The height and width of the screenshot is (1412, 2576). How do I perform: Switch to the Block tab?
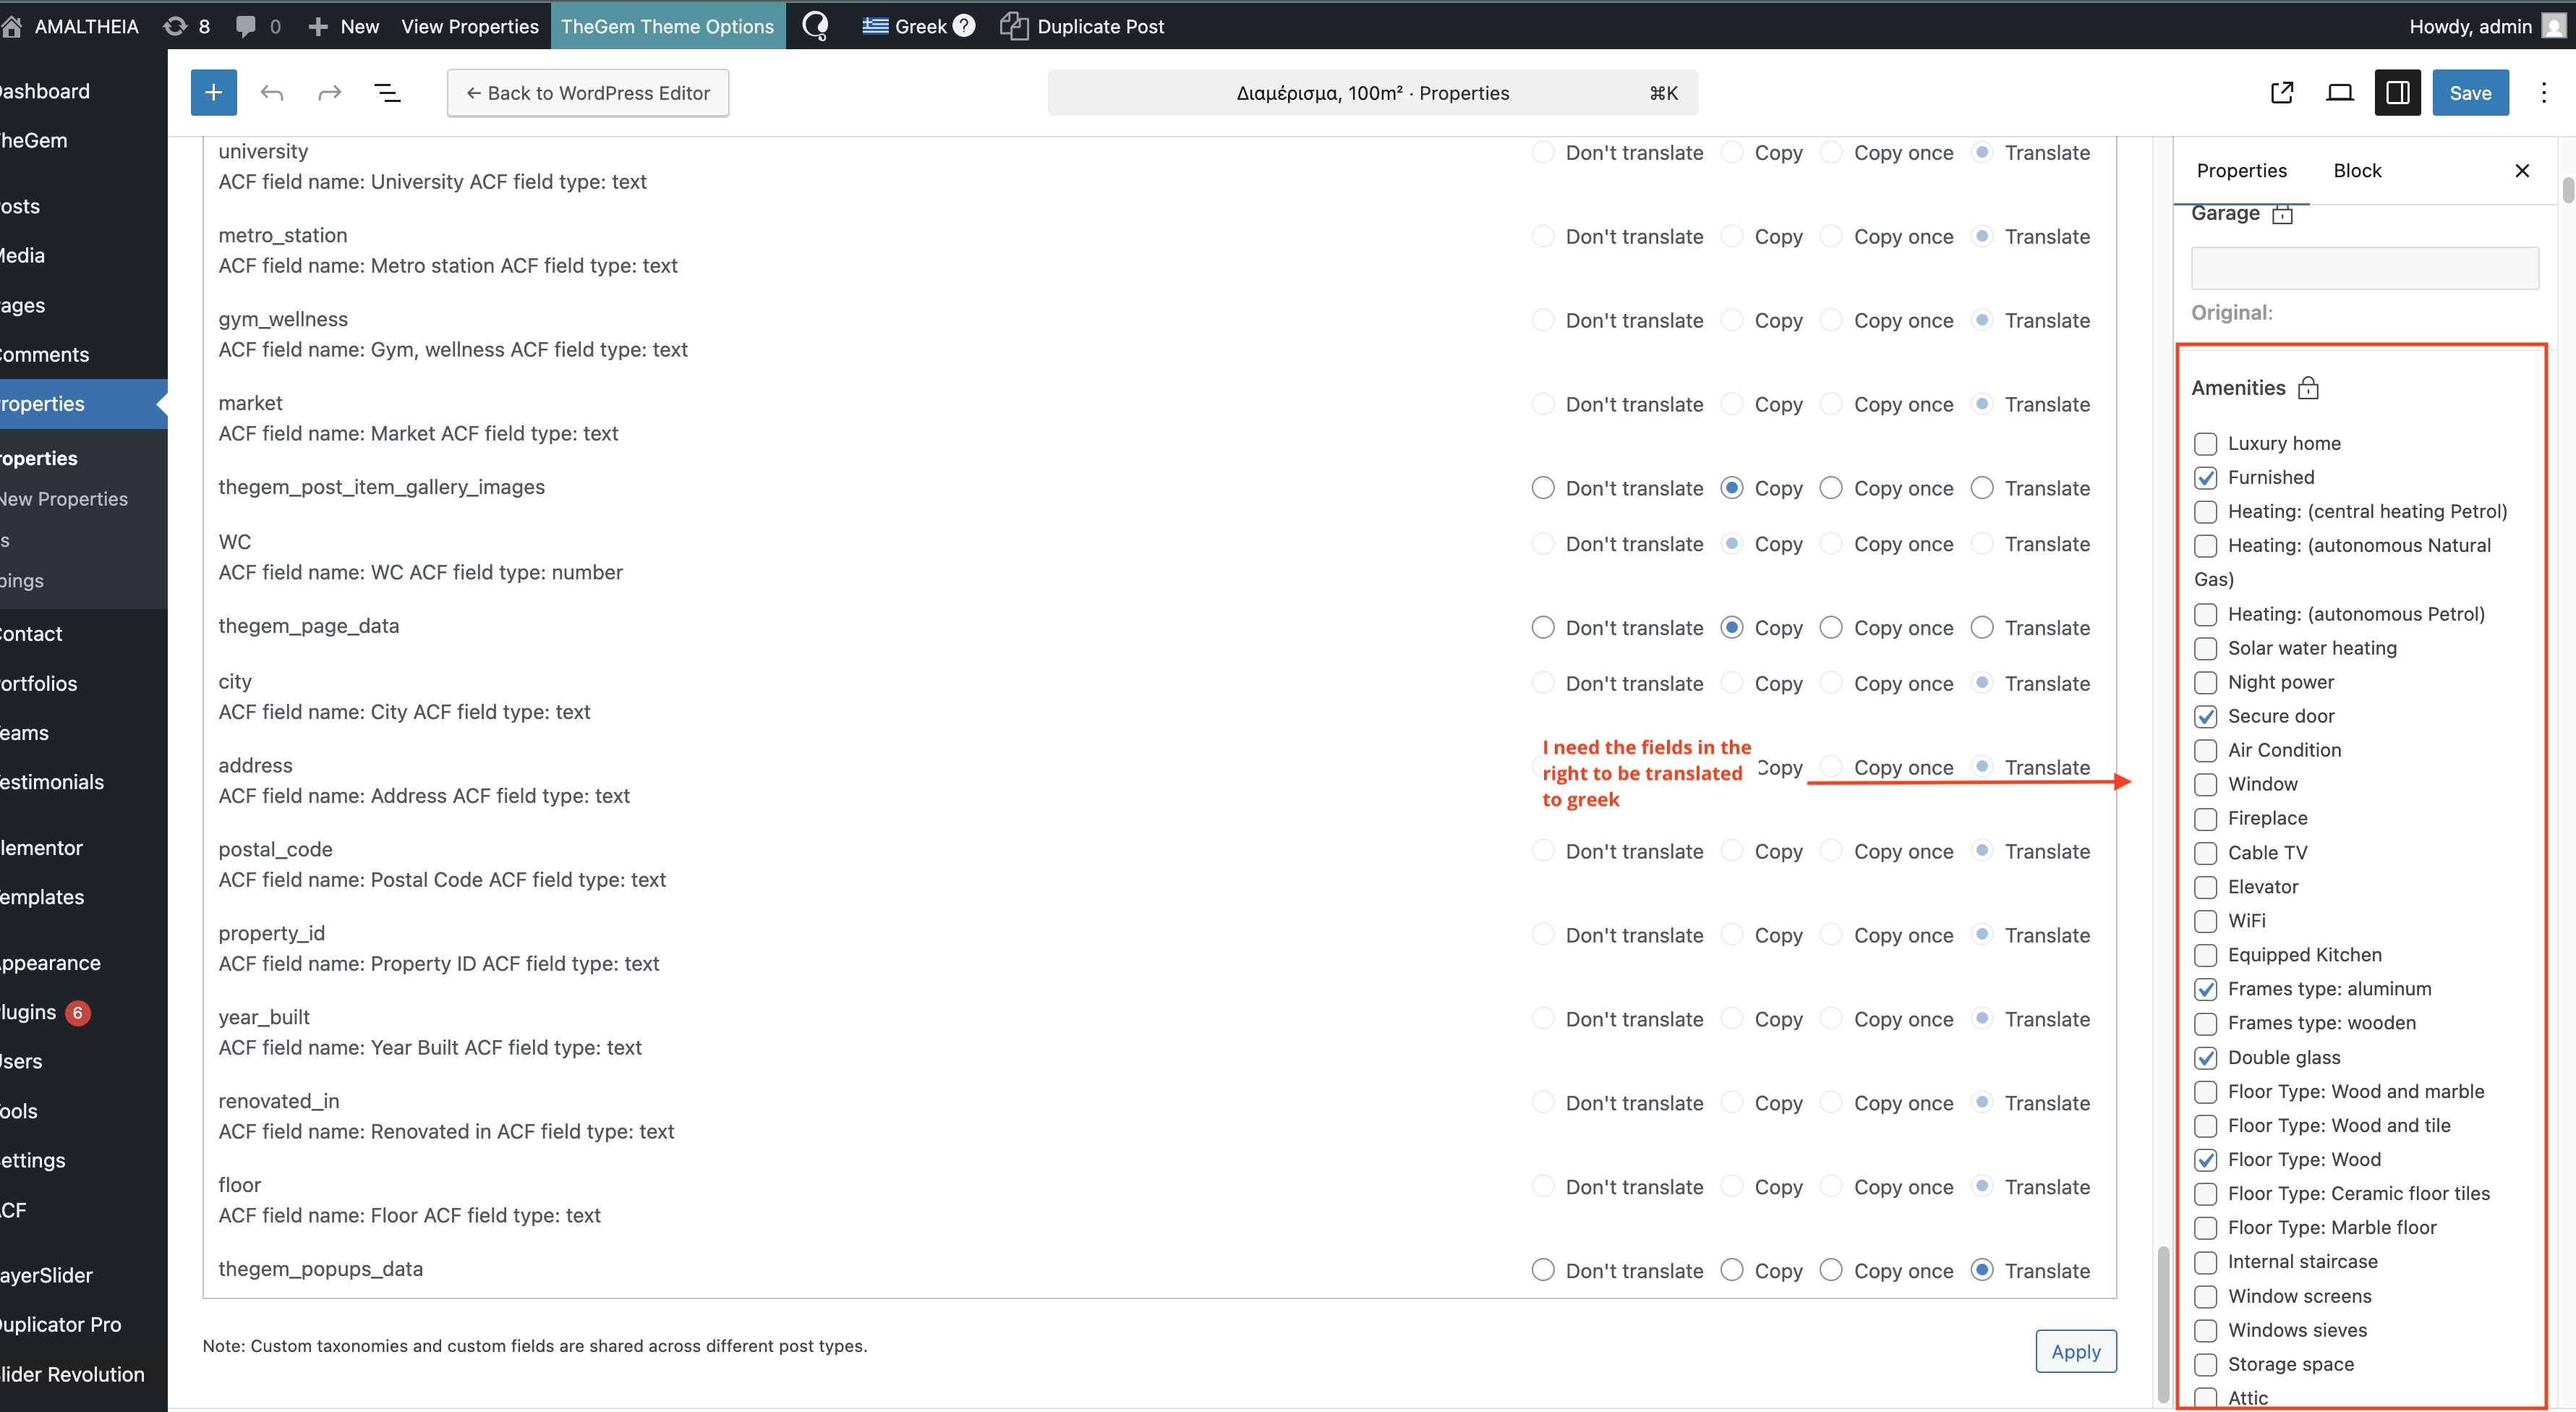(2357, 171)
